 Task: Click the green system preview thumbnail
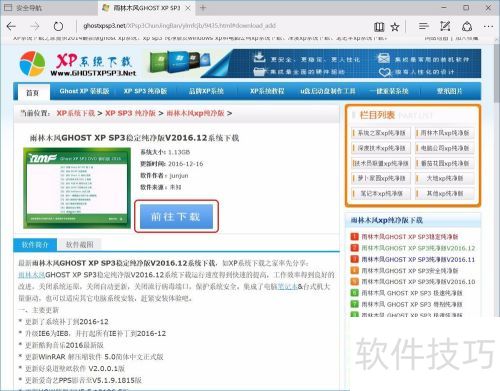[x=77, y=188]
